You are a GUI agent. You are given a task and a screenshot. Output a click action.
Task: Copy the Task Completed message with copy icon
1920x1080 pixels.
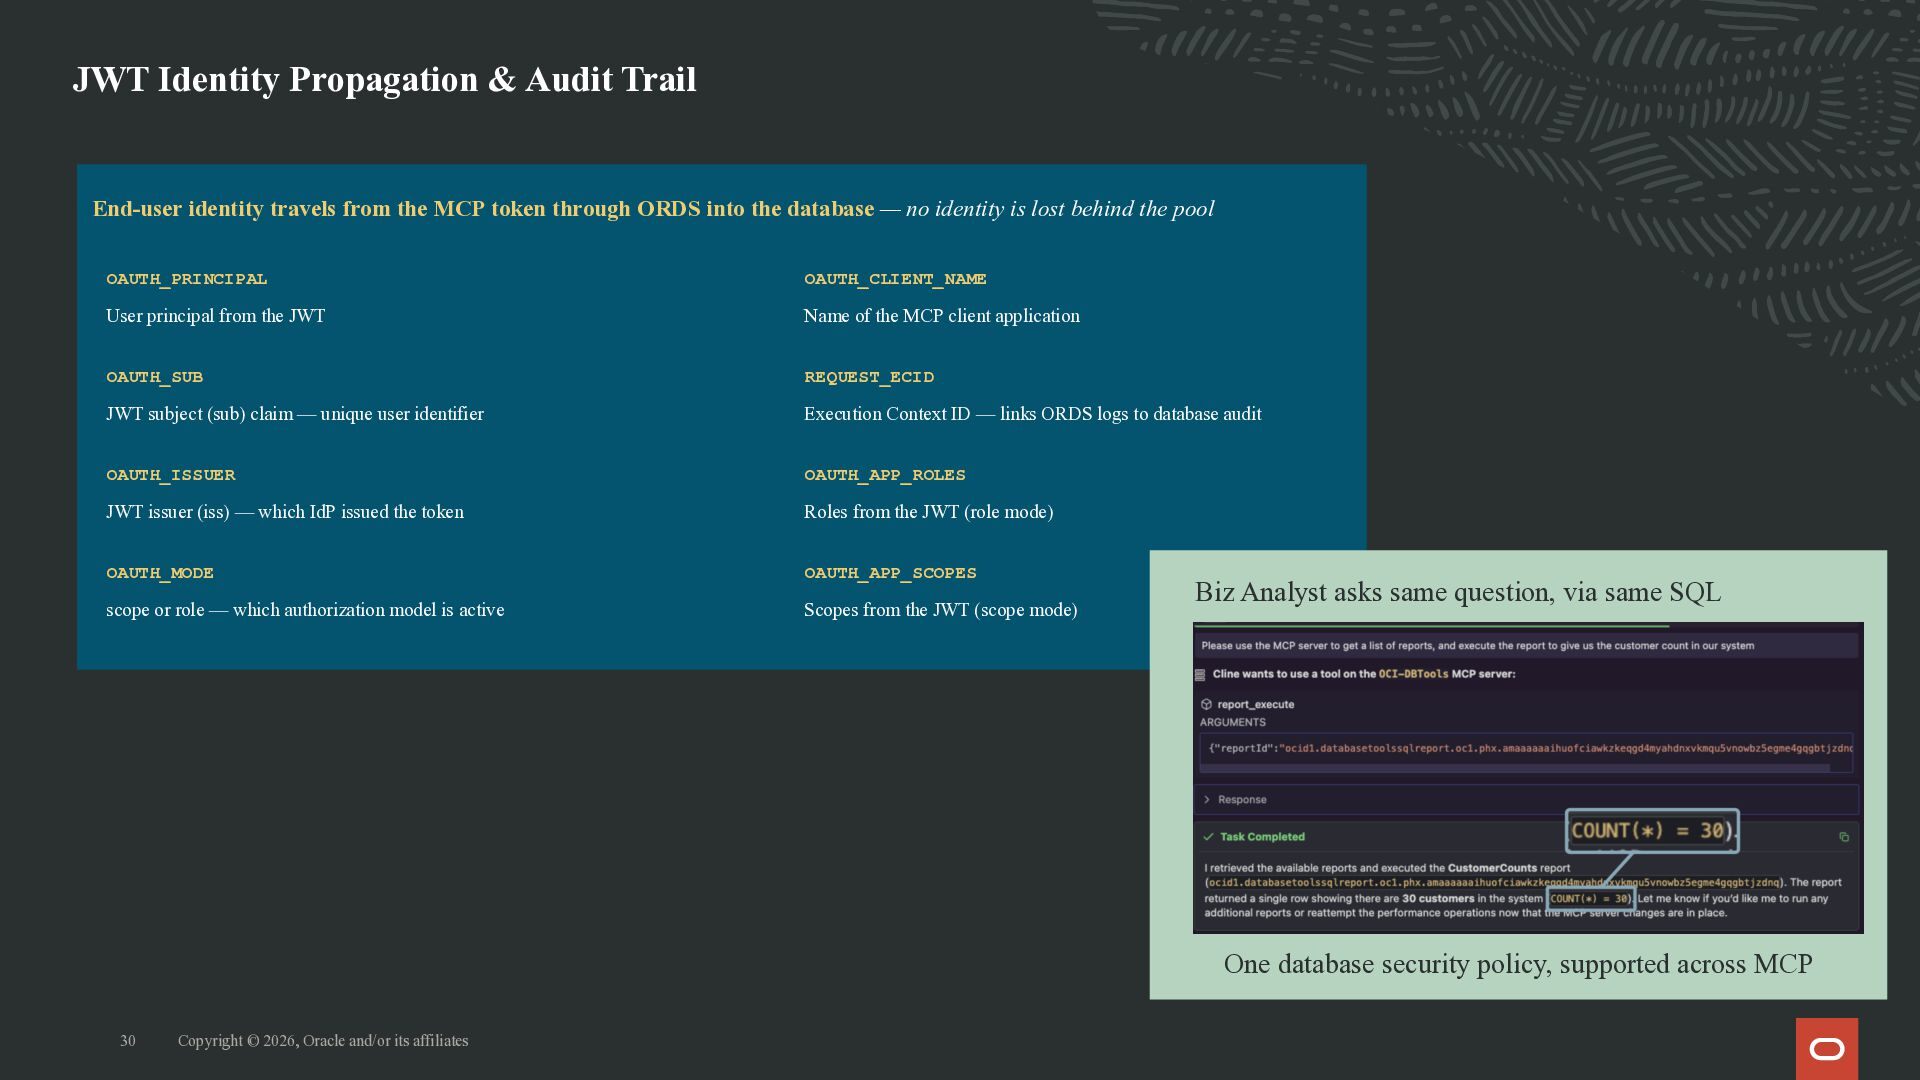1844,837
